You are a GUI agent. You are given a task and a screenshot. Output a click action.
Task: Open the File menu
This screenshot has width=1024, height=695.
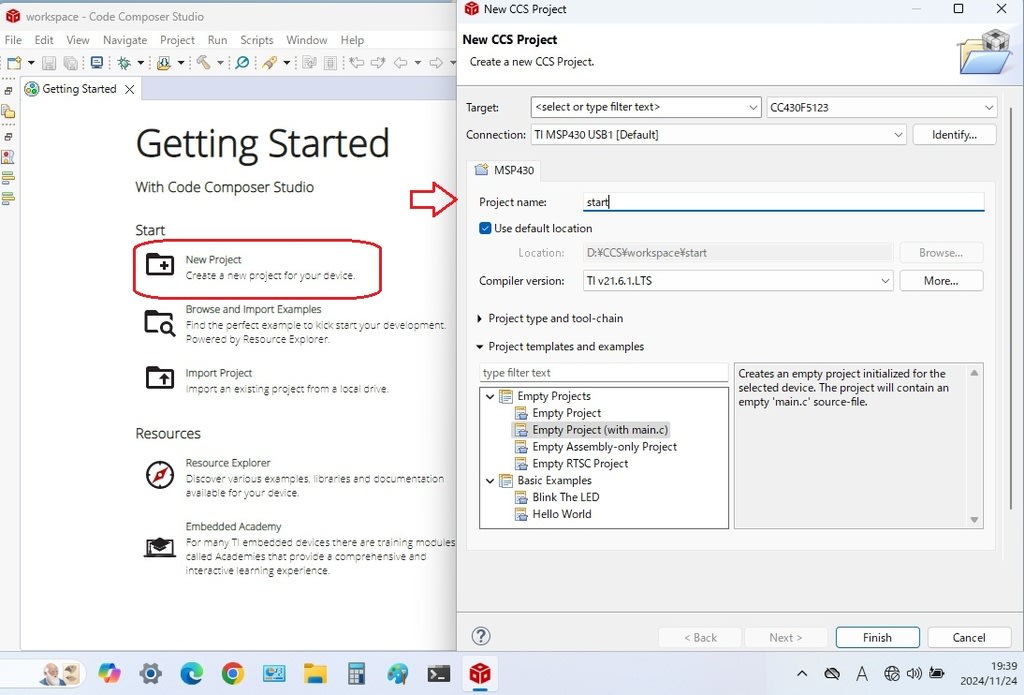click(x=13, y=40)
